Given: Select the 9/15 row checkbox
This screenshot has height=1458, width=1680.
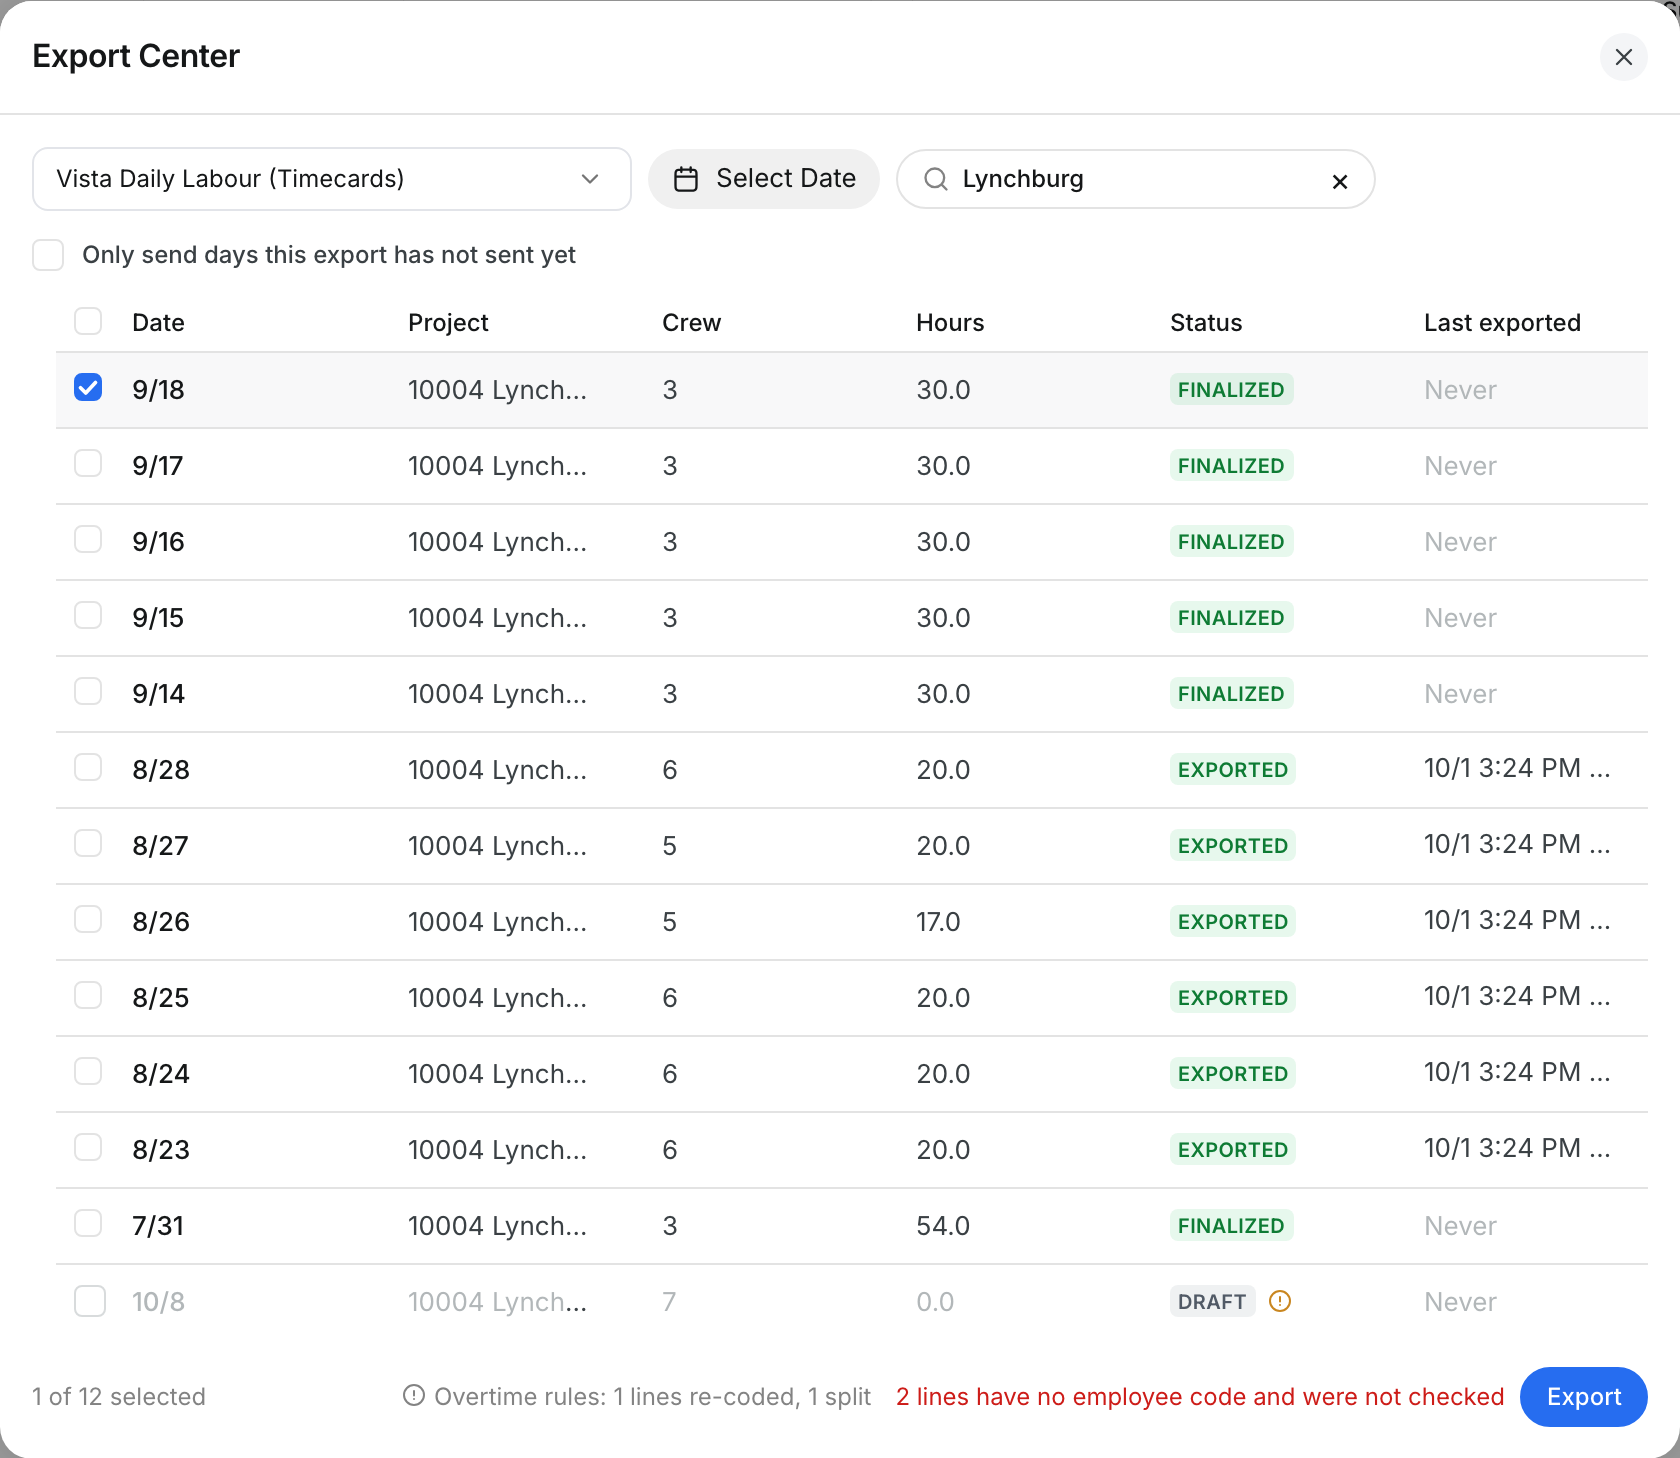Looking at the screenshot, I should point(88,615).
